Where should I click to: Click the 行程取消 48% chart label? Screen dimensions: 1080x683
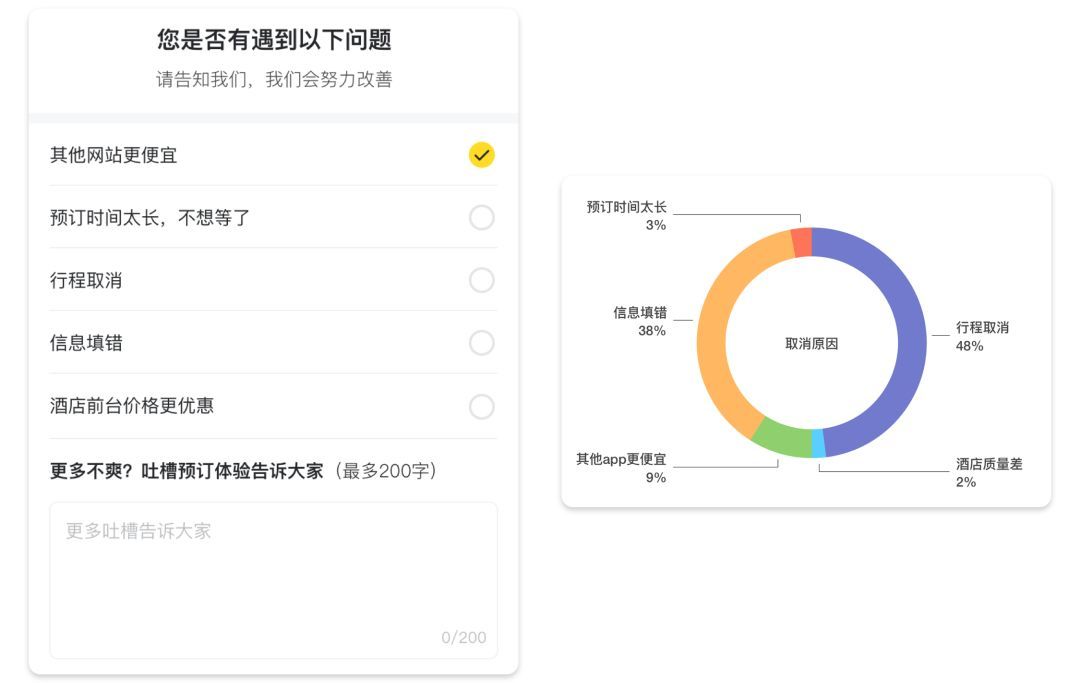(x=981, y=337)
